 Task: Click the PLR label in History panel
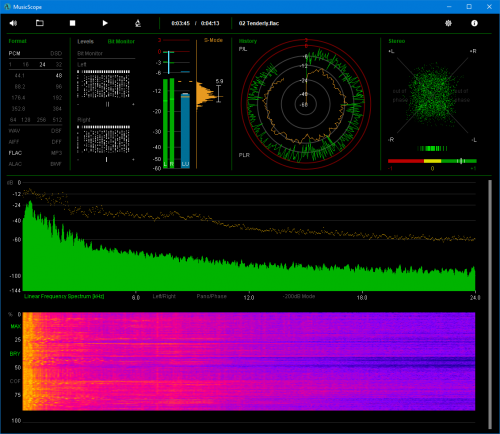pyautogui.click(x=244, y=155)
